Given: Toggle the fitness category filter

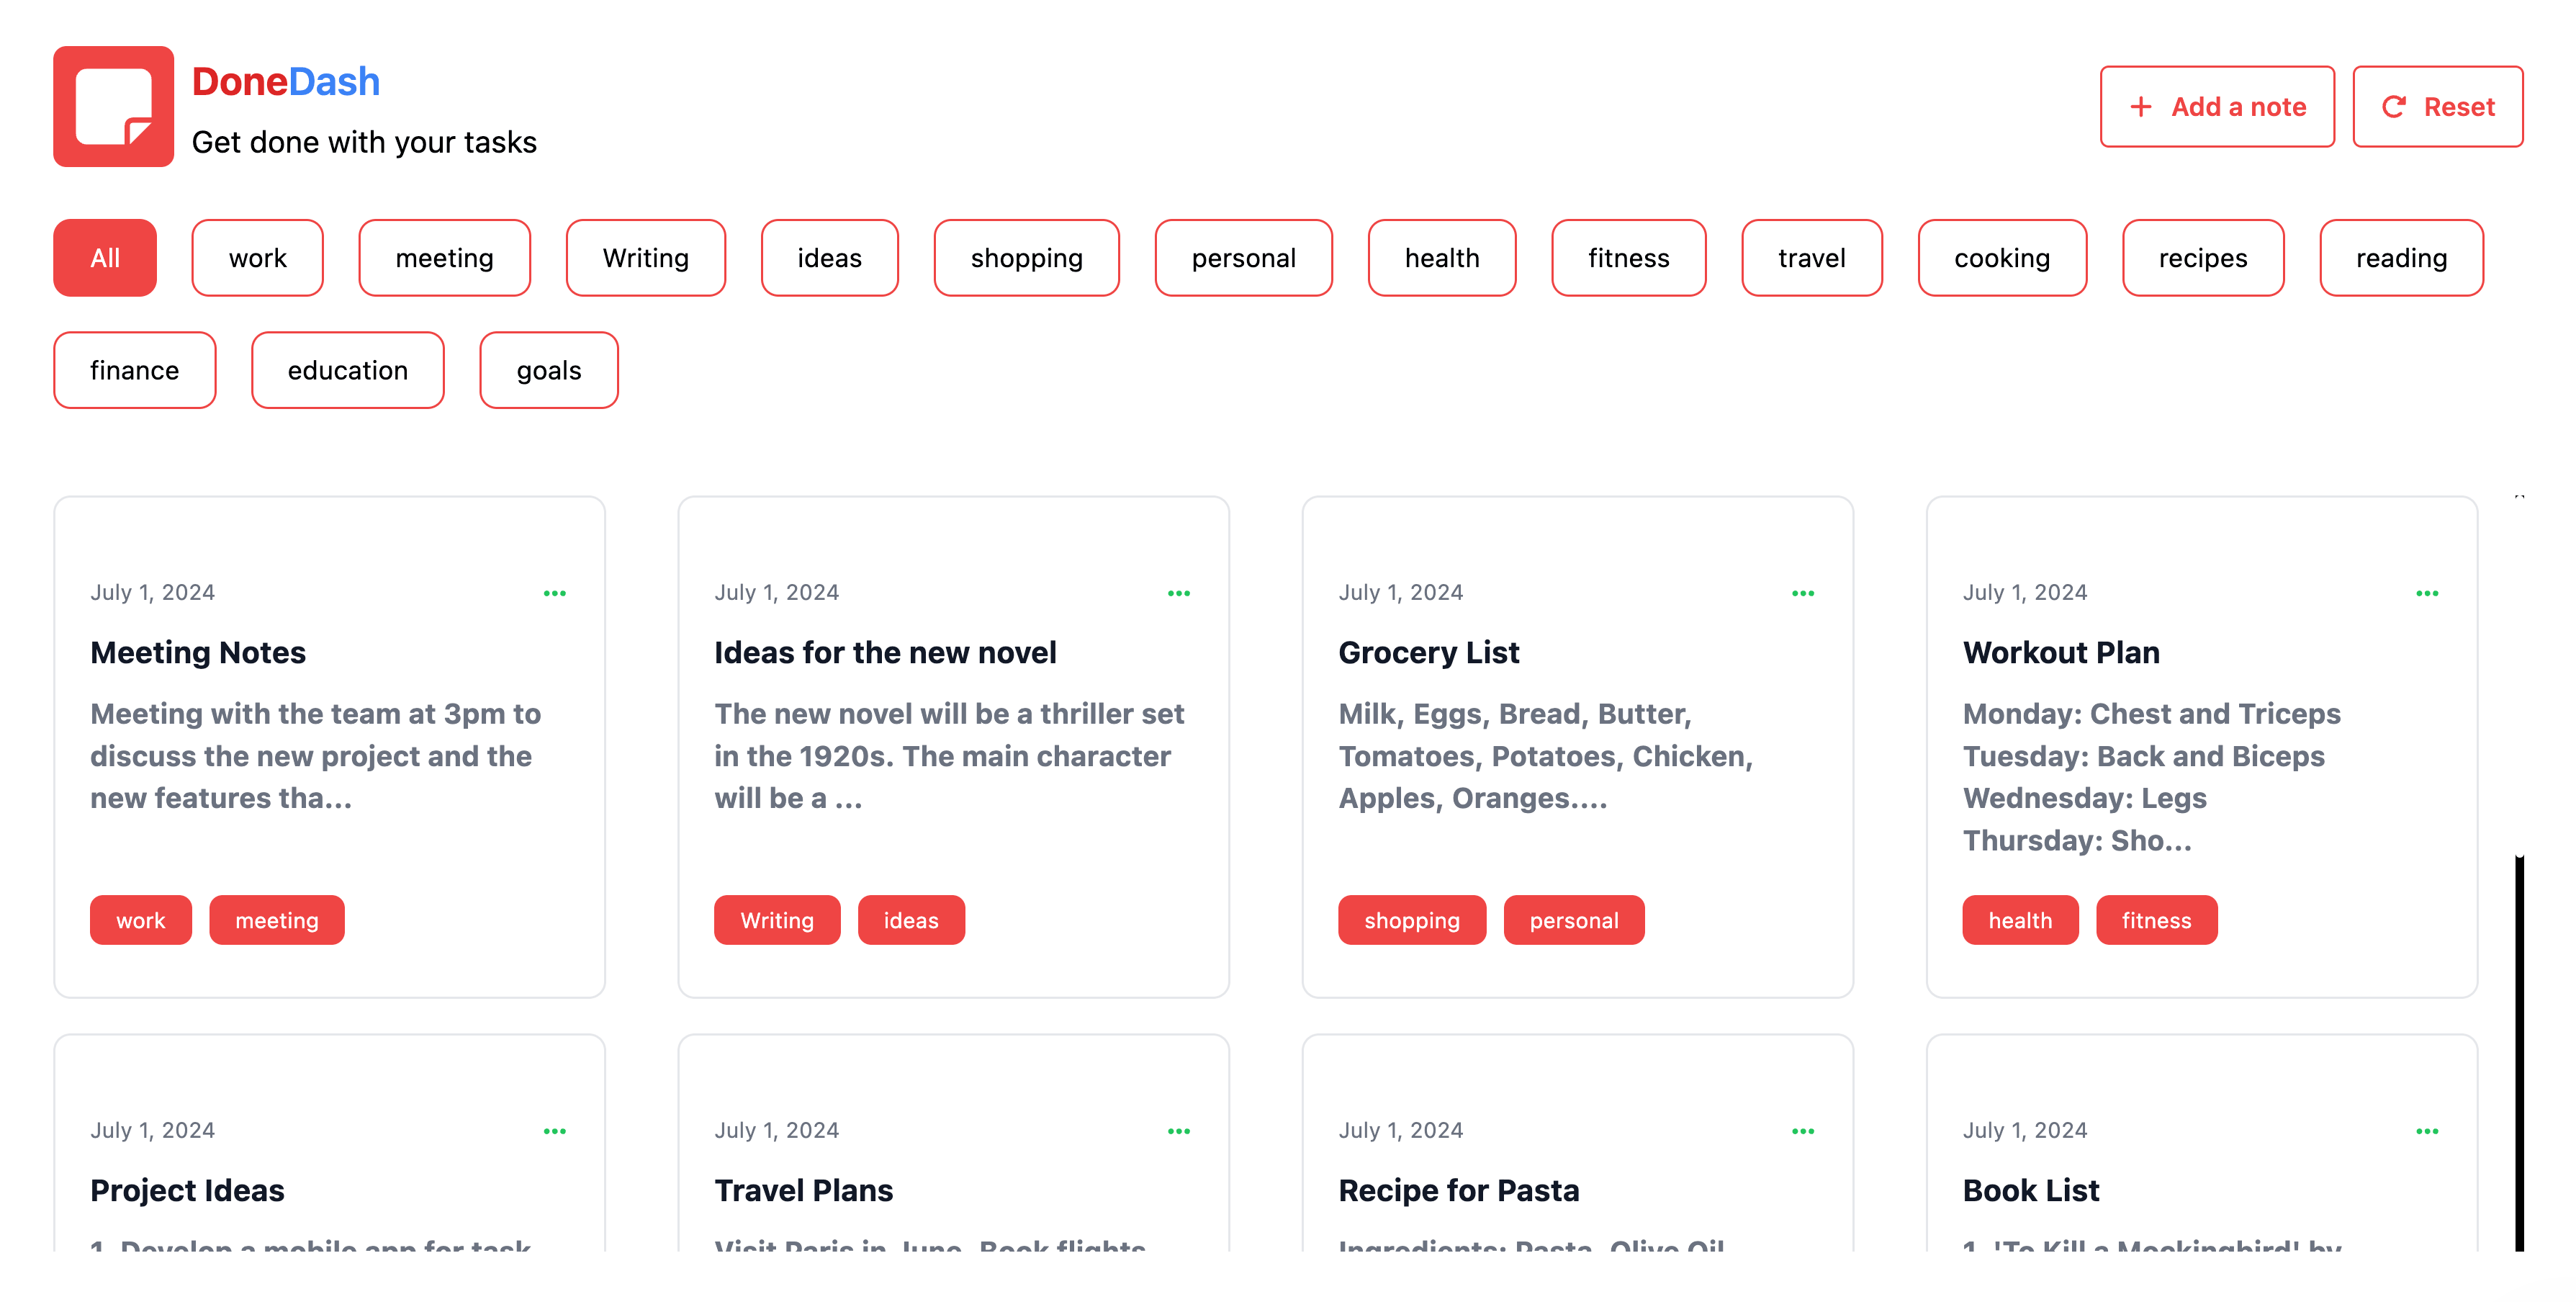Looking at the screenshot, I should click(1626, 256).
